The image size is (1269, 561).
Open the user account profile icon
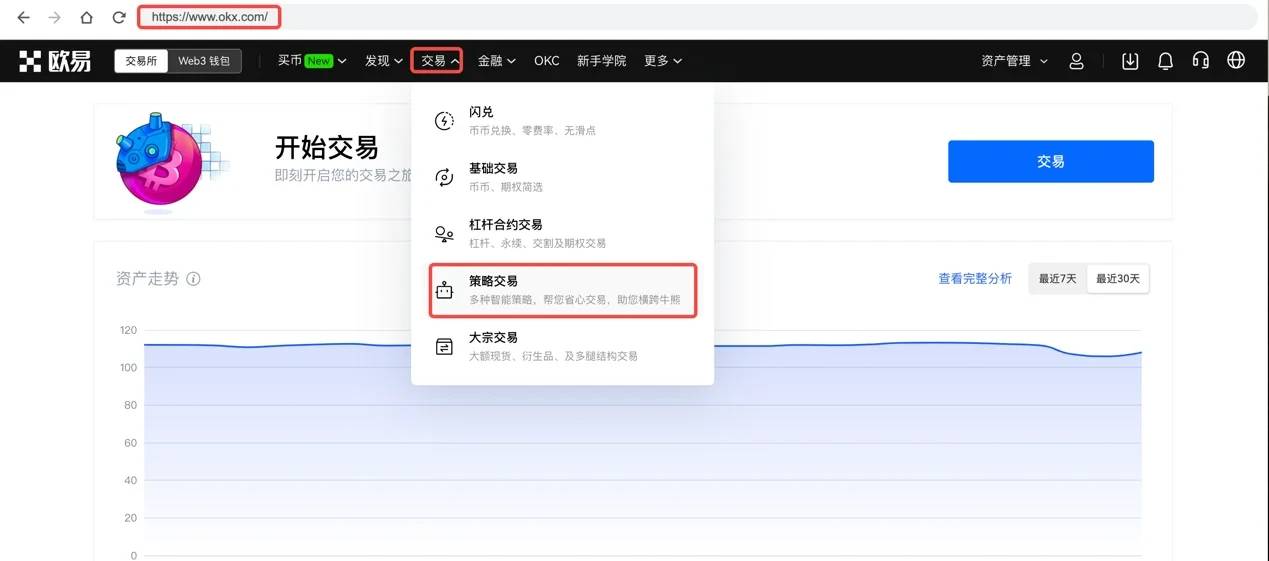coord(1077,61)
